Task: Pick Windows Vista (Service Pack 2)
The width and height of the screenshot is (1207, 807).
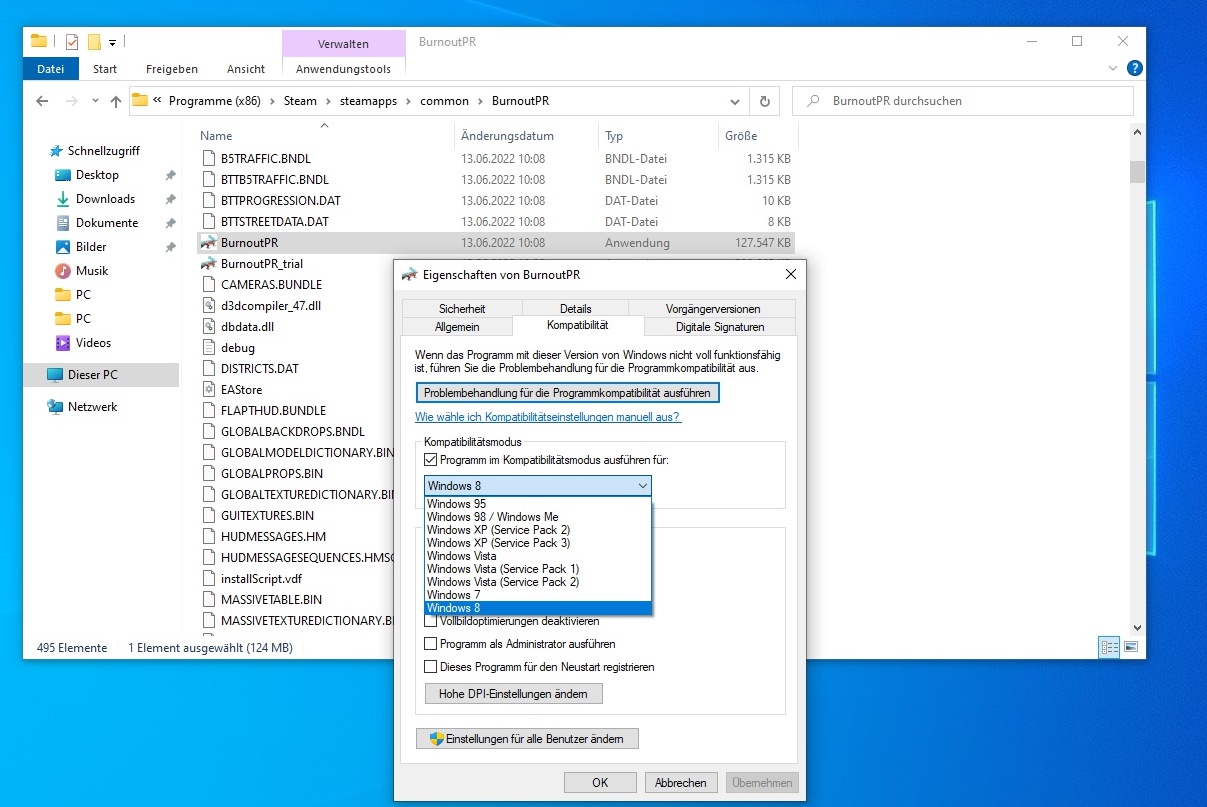Action: 538,582
